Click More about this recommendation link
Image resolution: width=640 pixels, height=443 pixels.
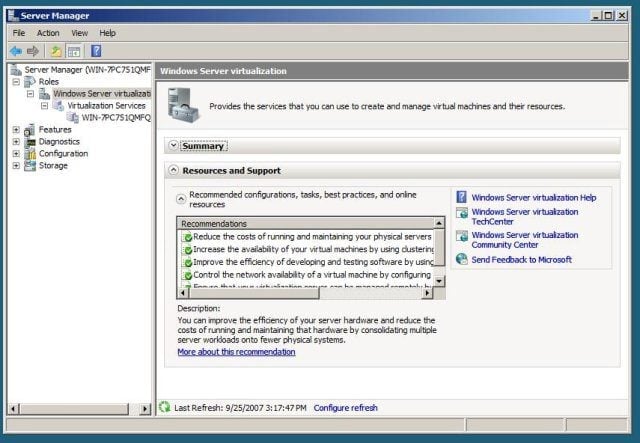(x=236, y=352)
